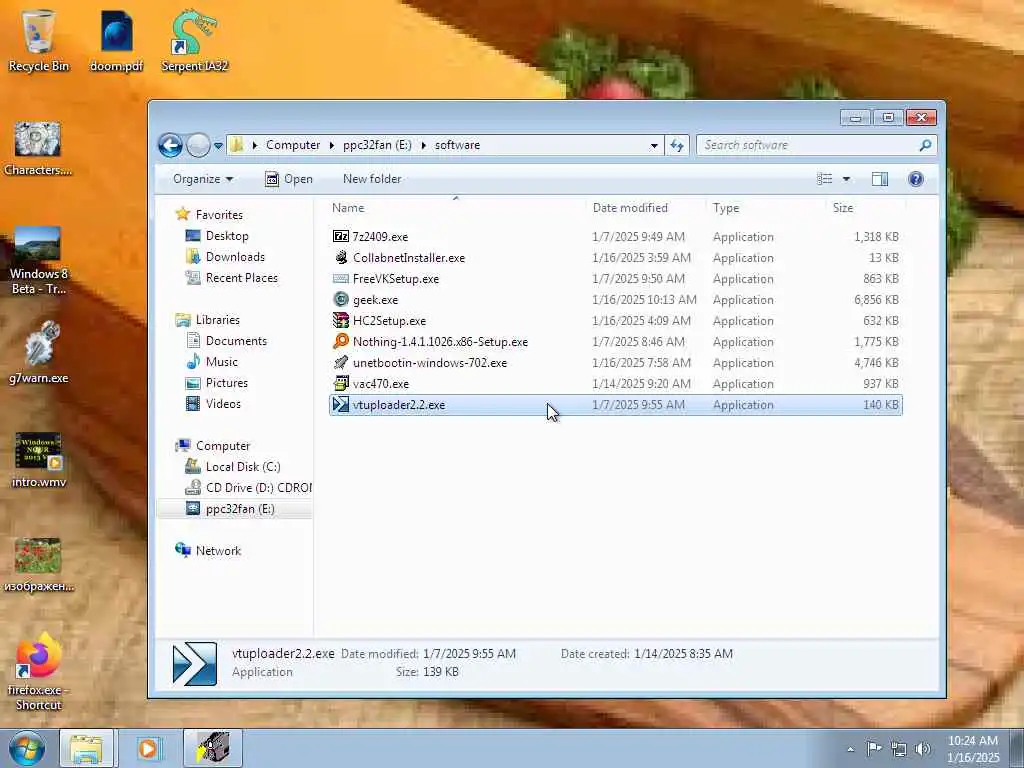Viewport: 1024px width, 768px height.
Task: Show hidden tray icons arrow
Action: (850, 749)
